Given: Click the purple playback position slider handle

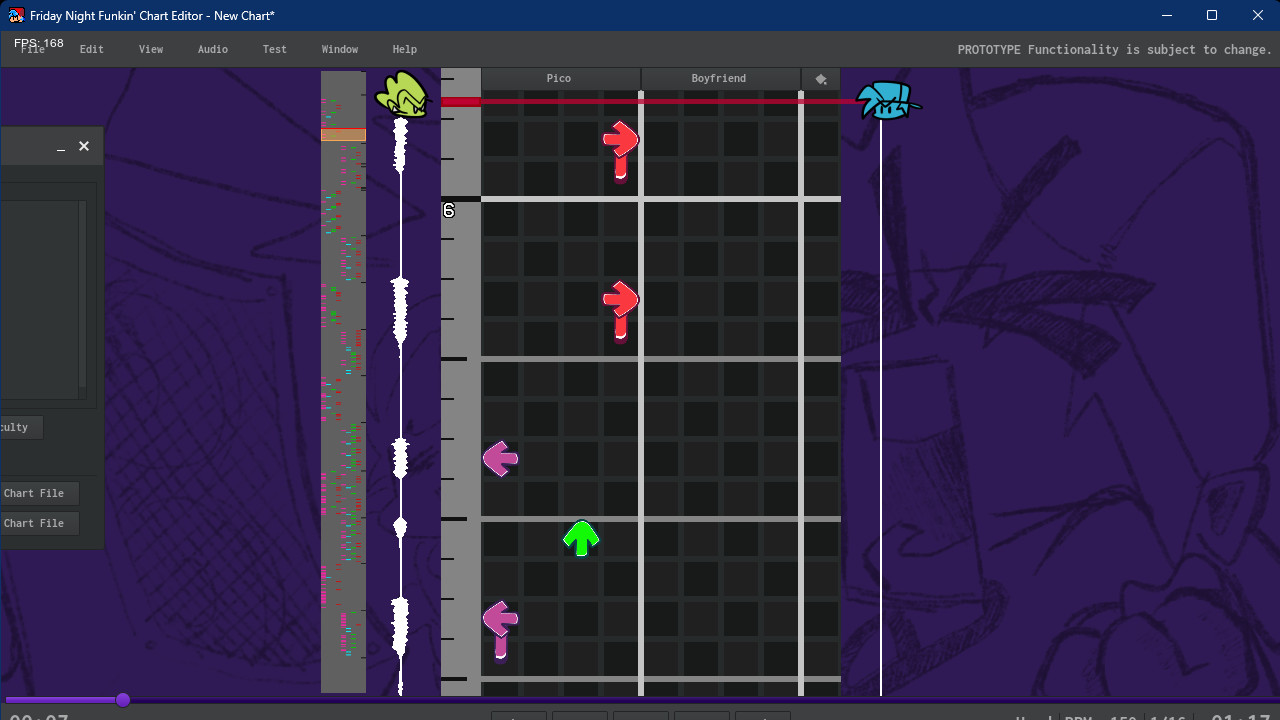Looking at the screenshot, I should [123, 700].
